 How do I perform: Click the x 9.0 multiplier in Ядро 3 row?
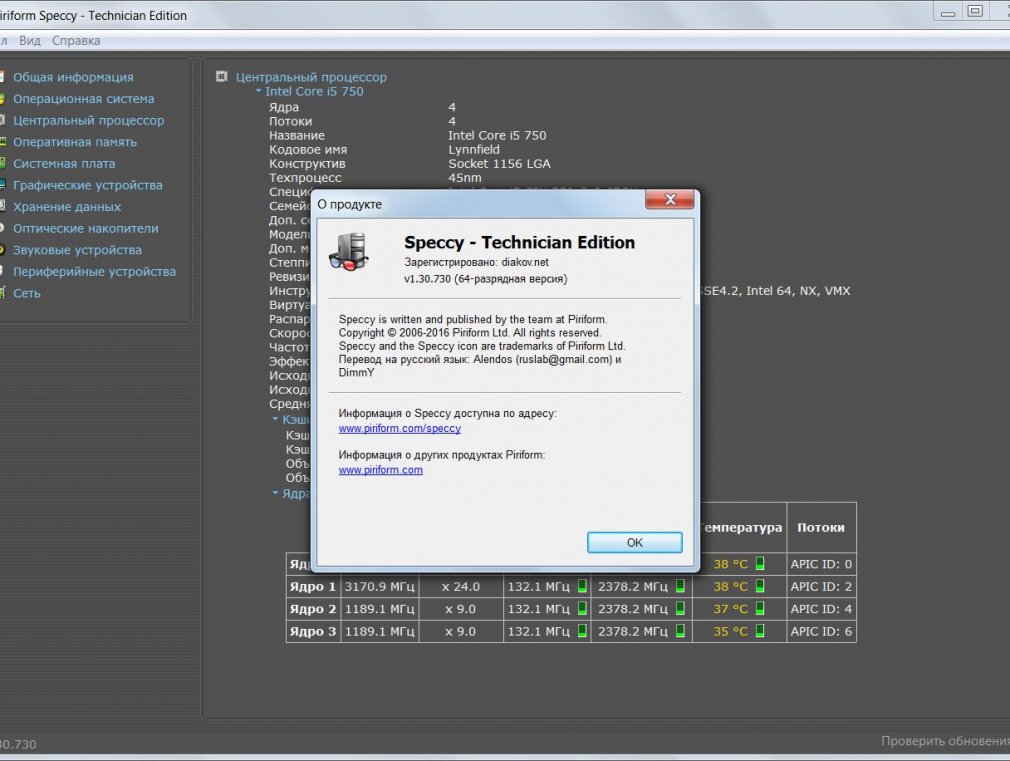461,631
